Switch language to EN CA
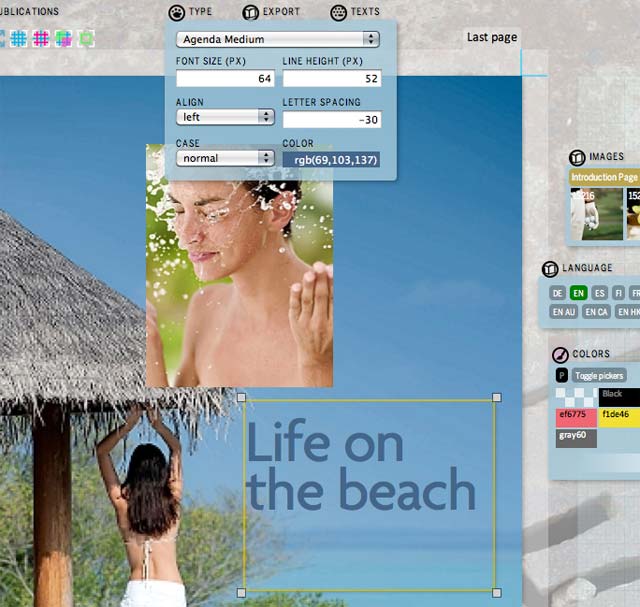Screen dimensions: 640x607 tap(596, 312)
